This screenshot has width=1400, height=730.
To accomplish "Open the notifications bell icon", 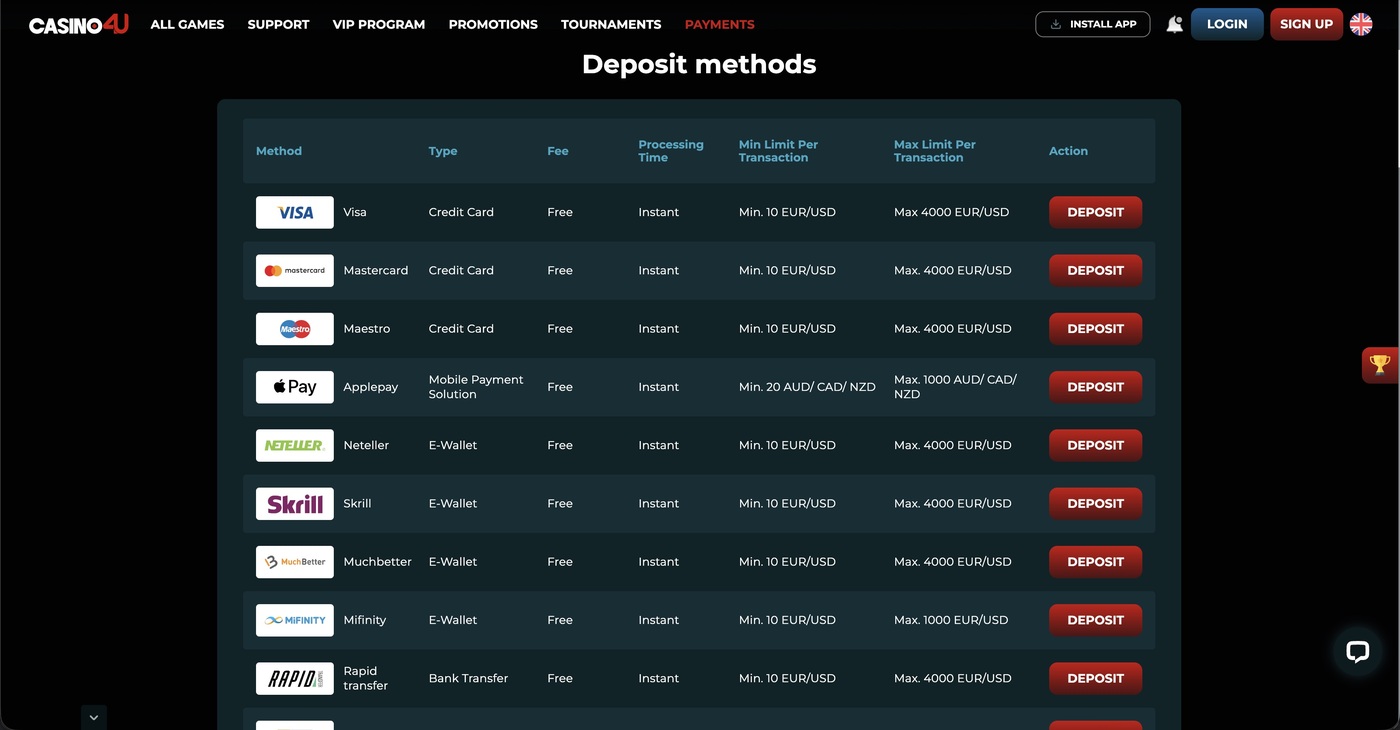I will [1174, 24].
